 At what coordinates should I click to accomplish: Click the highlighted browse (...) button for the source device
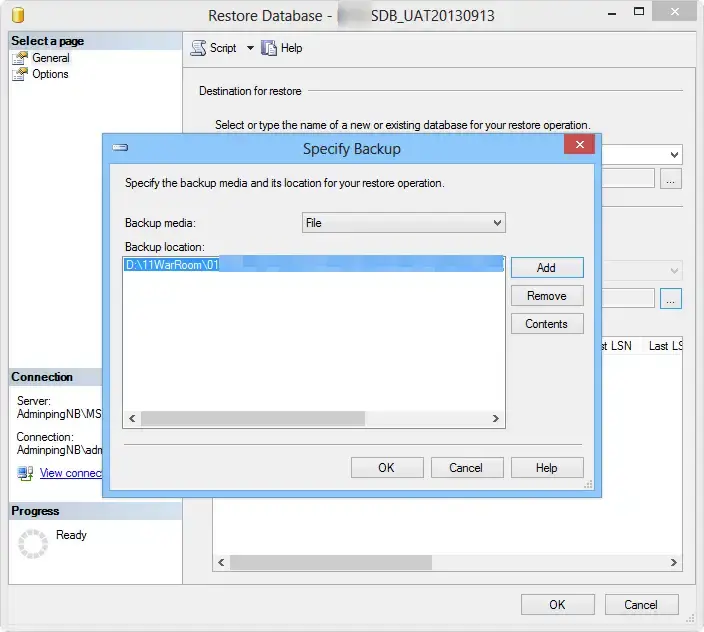click(x=670, y=299)
